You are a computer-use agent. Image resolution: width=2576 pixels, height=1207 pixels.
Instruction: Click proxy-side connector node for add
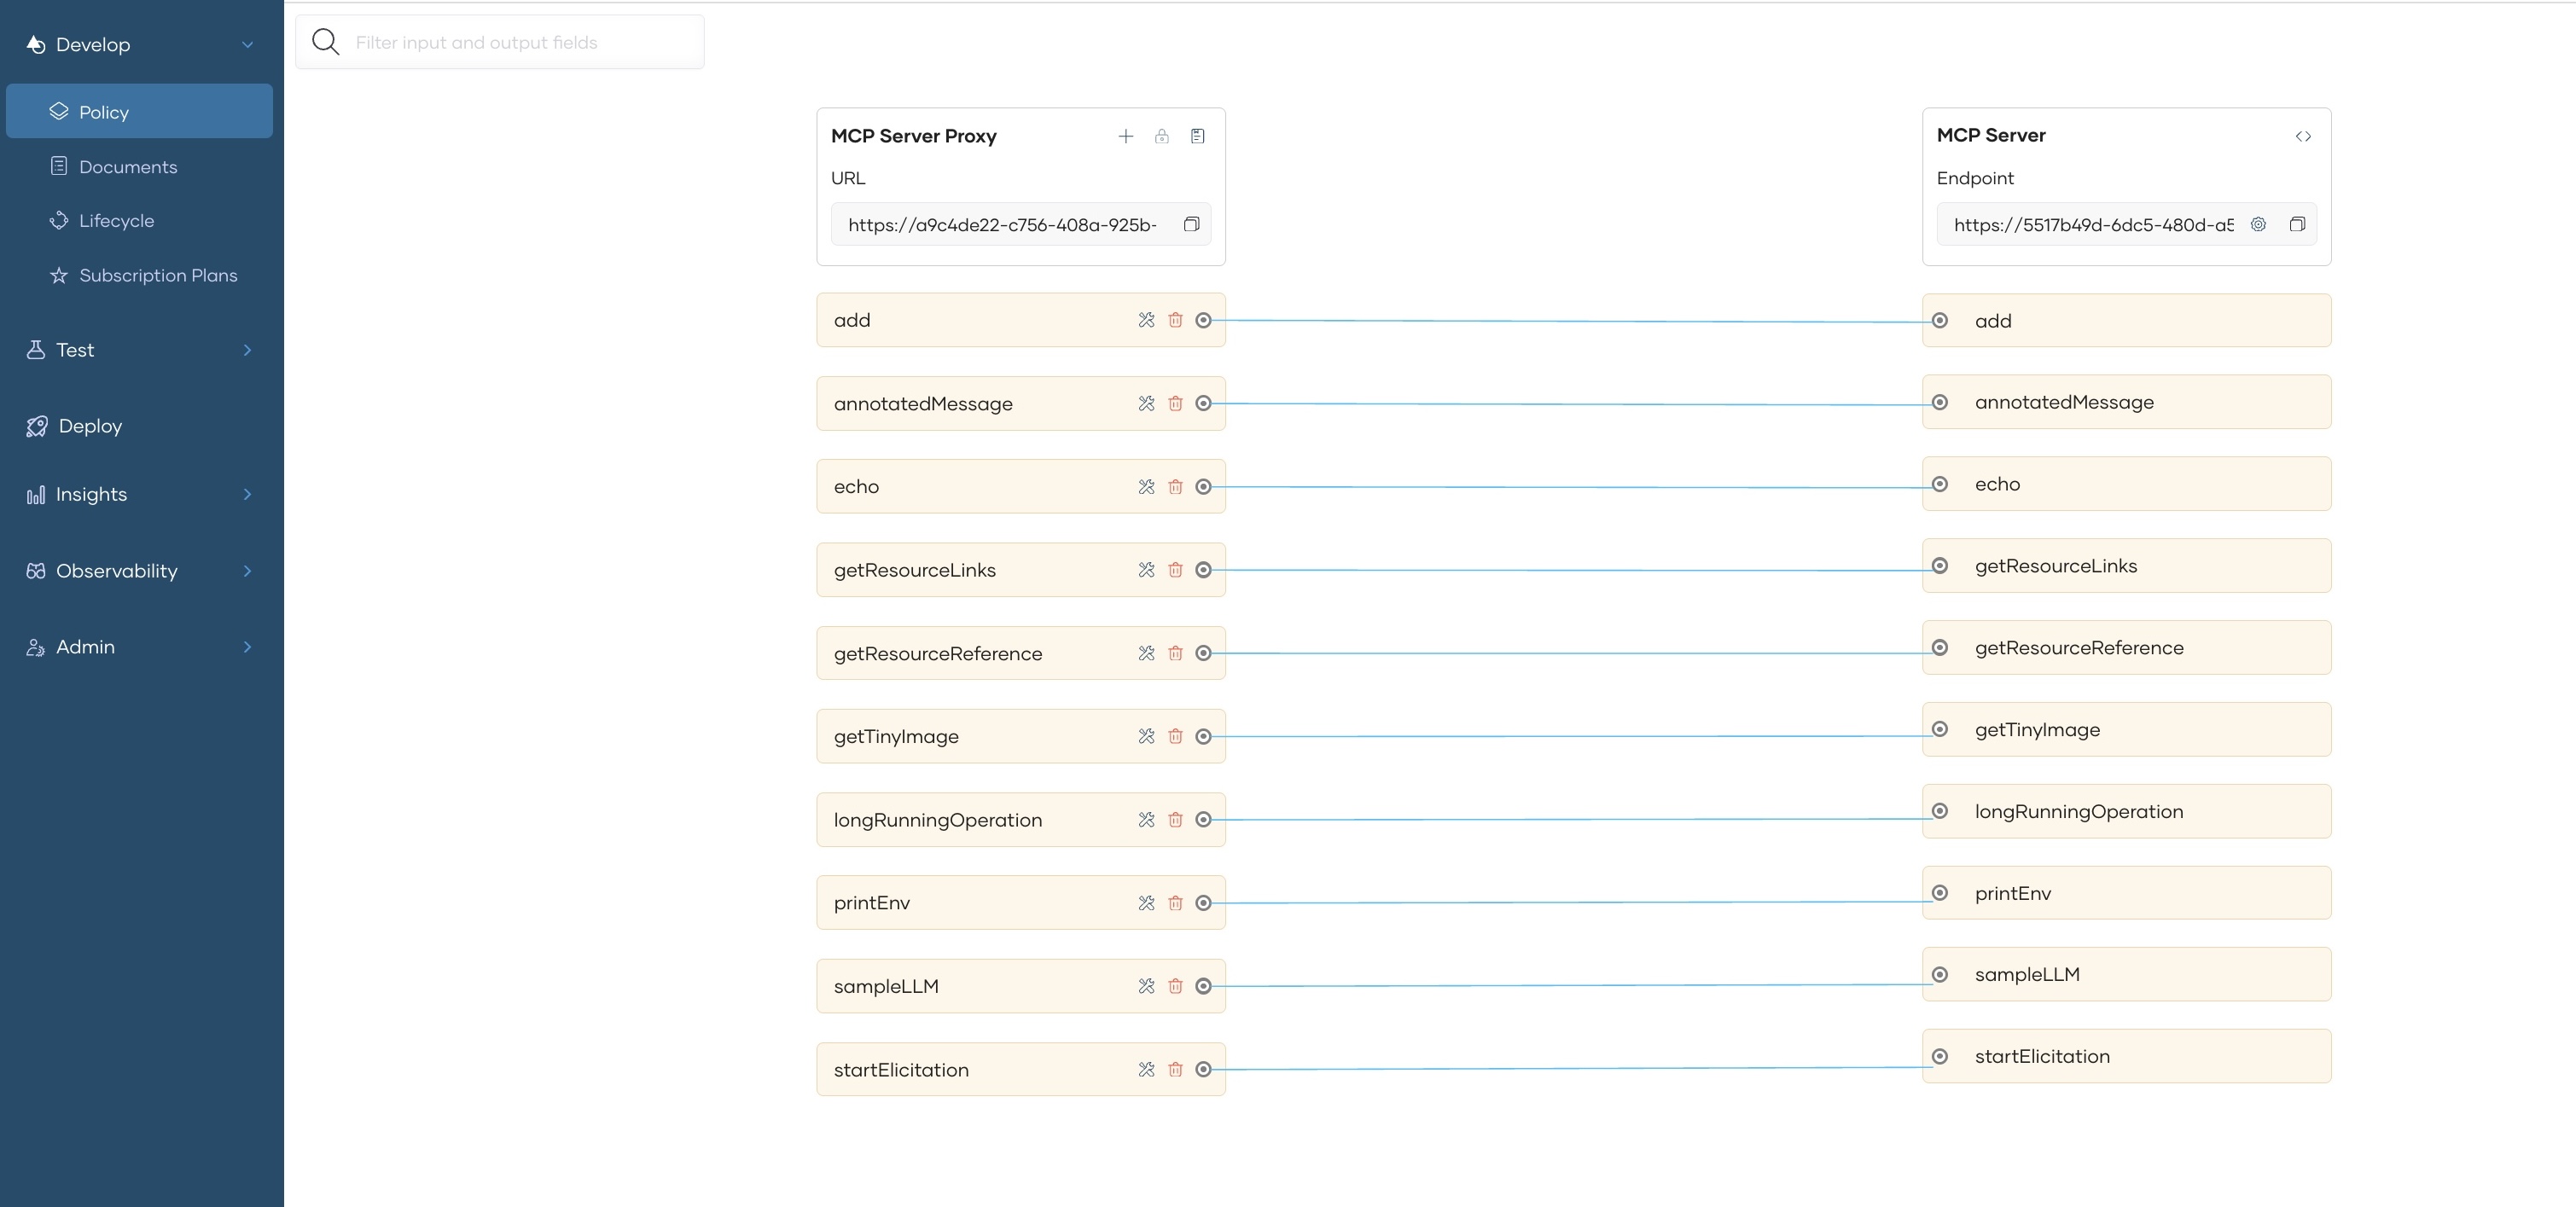(x=1204, y=320)
